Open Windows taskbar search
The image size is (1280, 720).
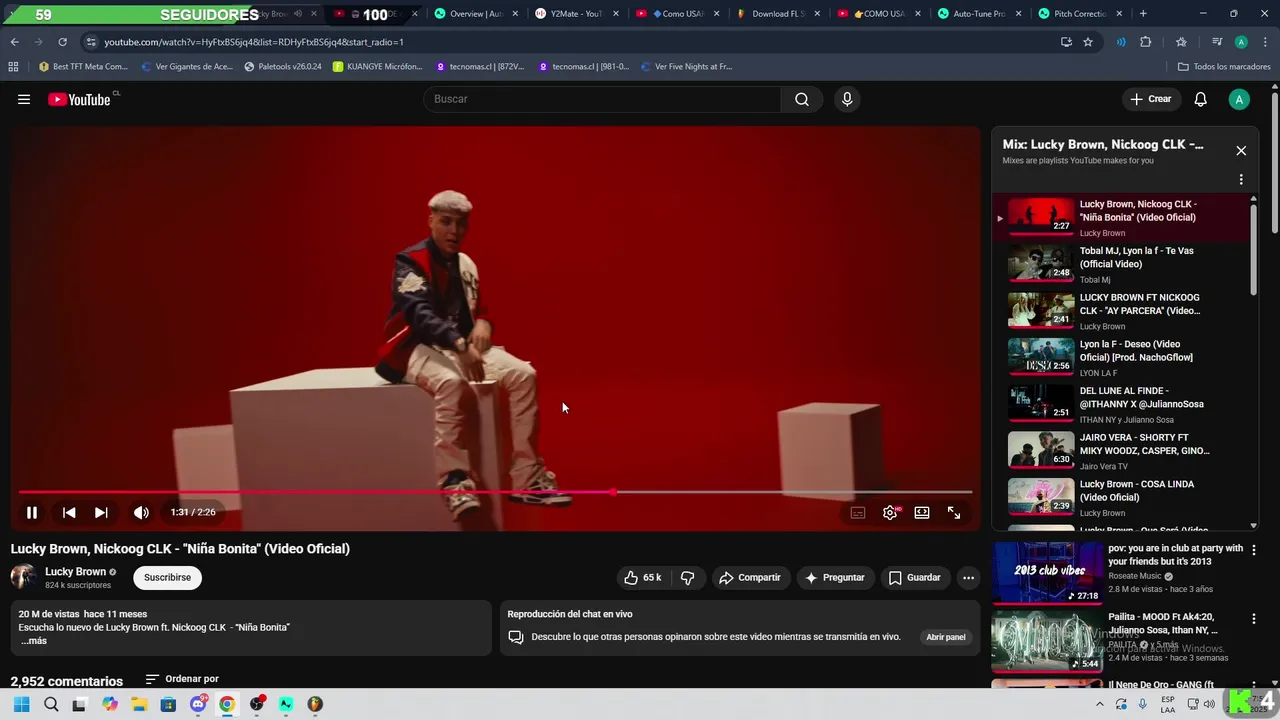point(51,704)
